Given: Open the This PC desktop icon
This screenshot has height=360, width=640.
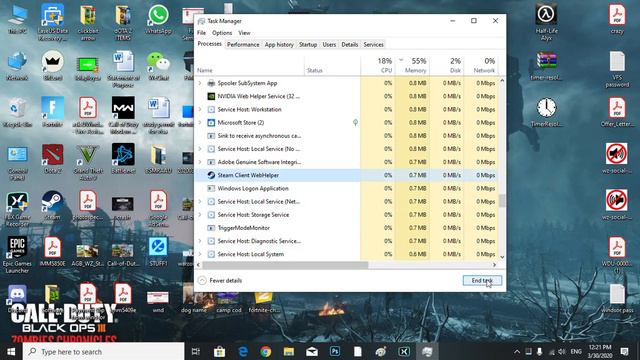Looking at the screenshot, I should click(x=17, y=19).
